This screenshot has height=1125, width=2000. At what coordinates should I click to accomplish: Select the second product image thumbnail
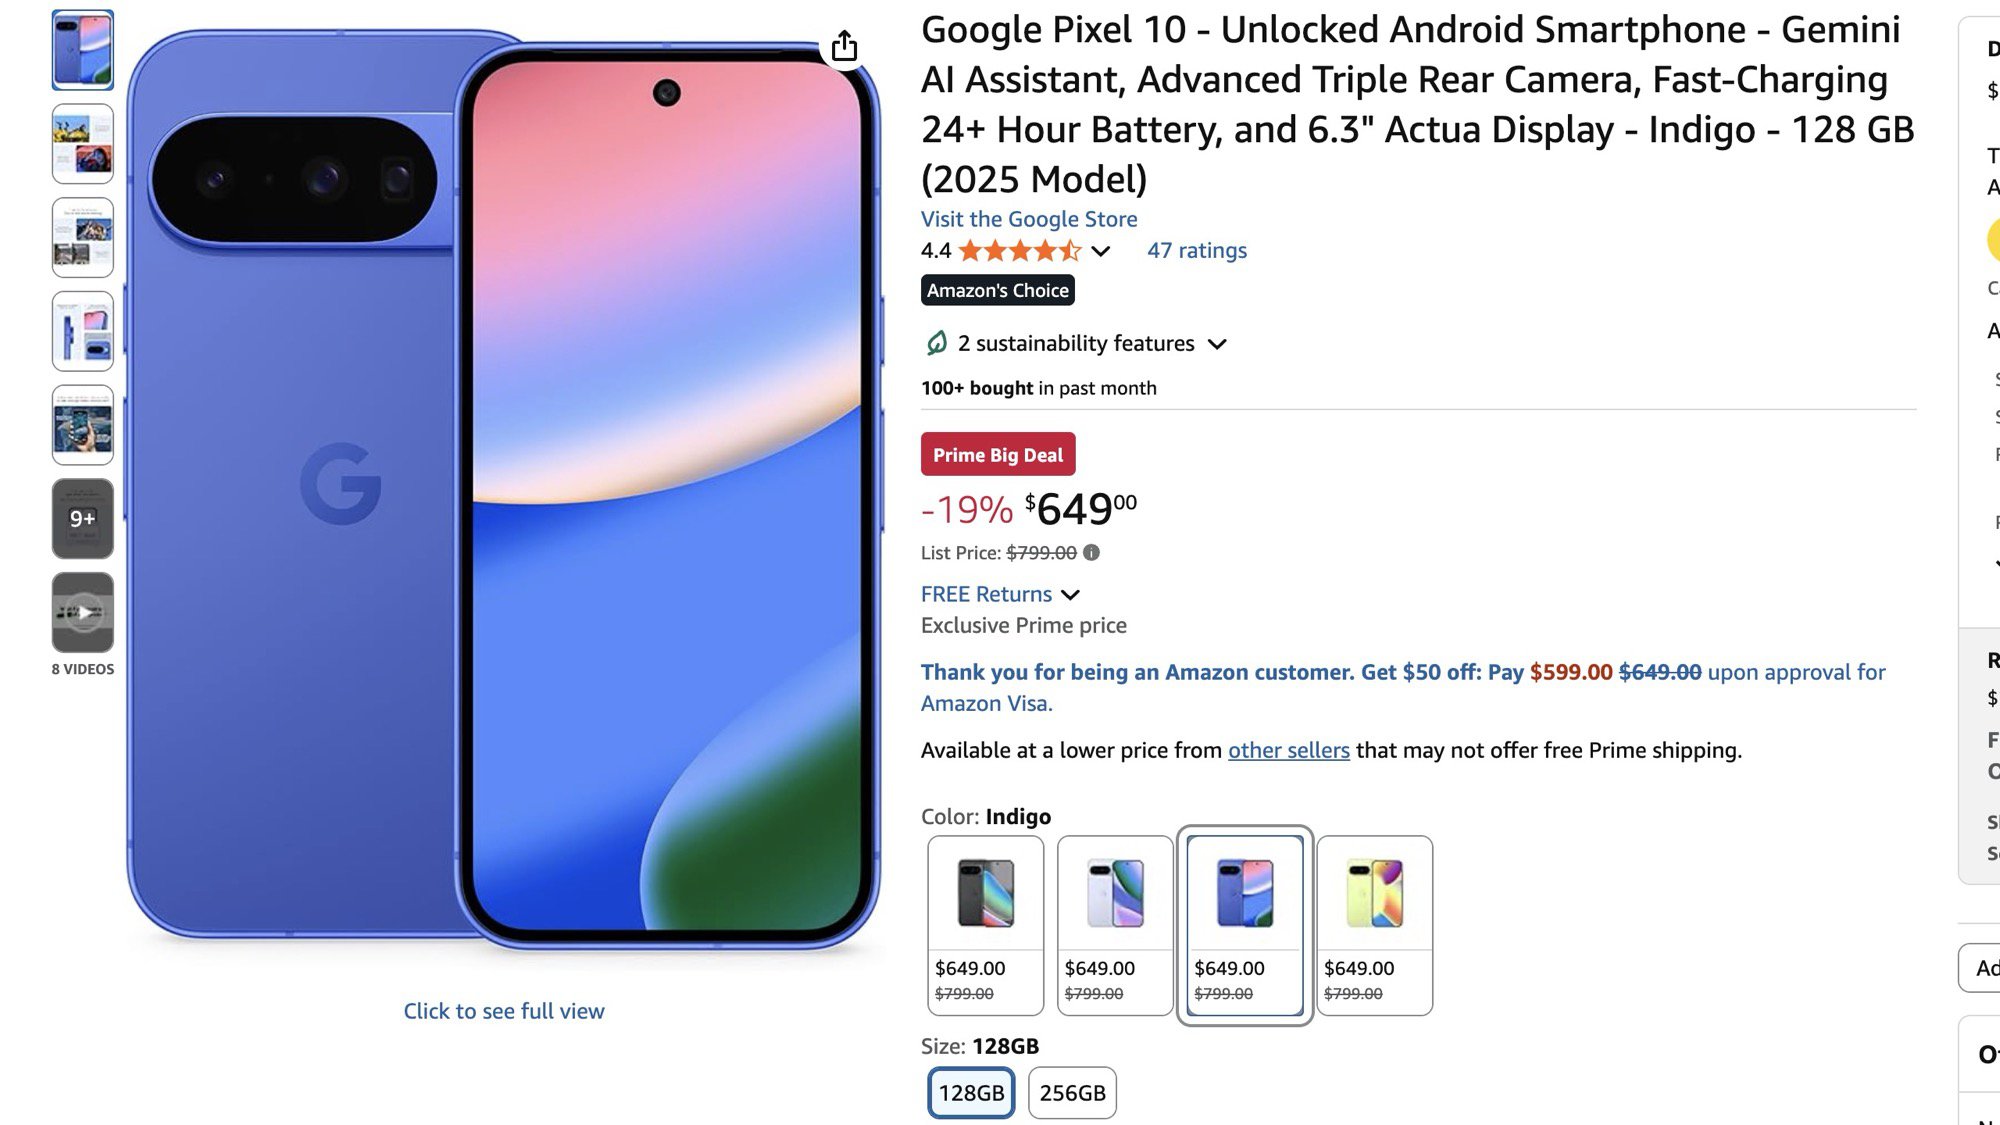pos(83,144)
